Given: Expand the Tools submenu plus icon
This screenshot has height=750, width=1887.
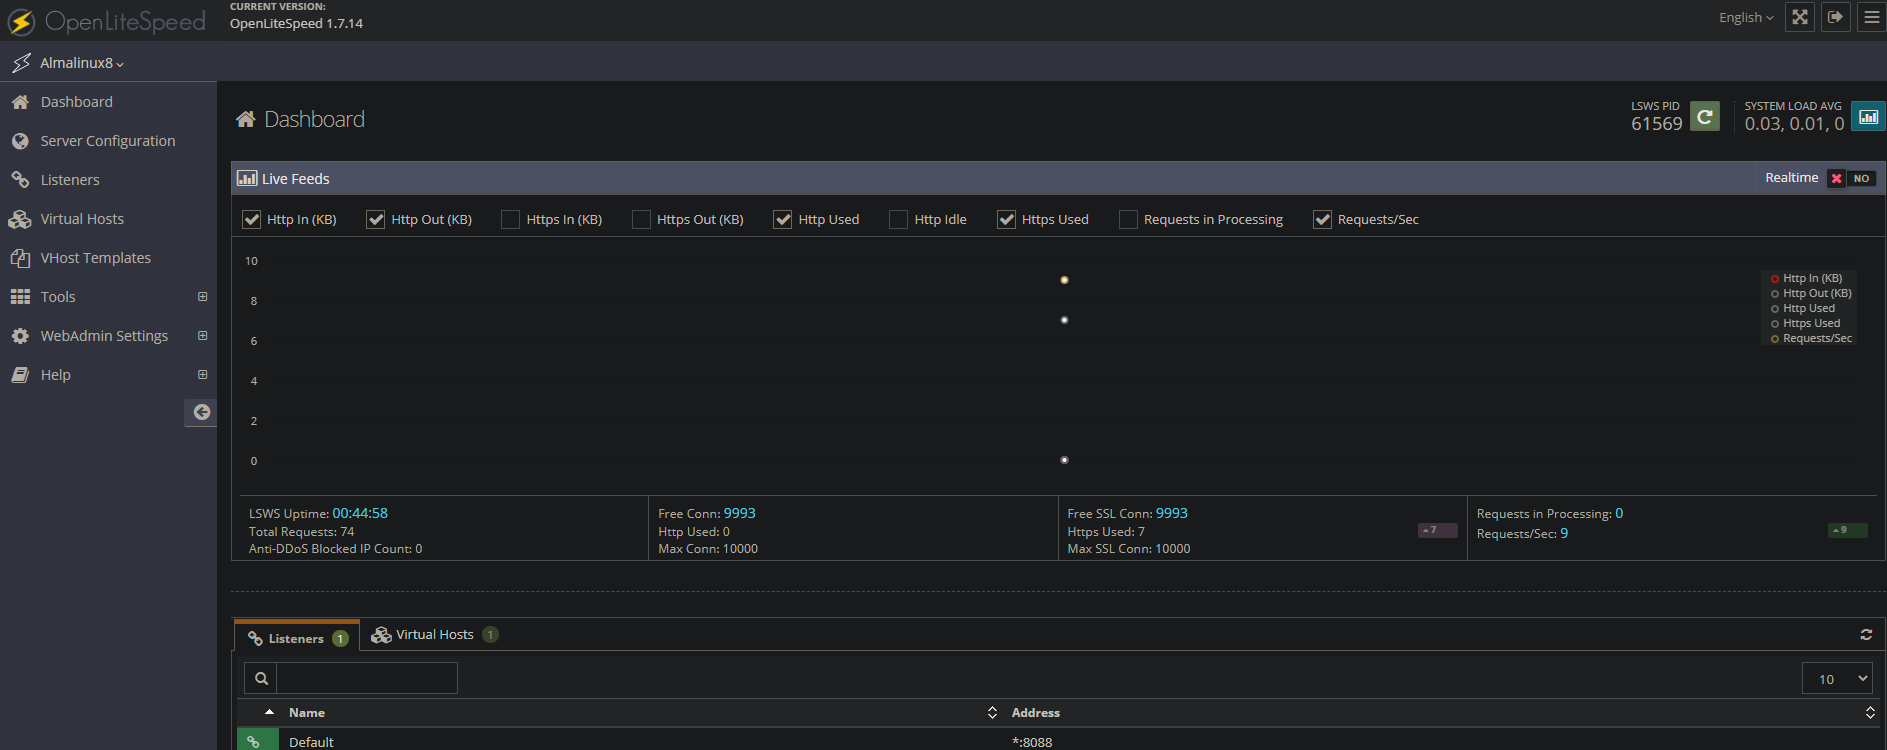Looking at the screenshot, I should 203,297.
